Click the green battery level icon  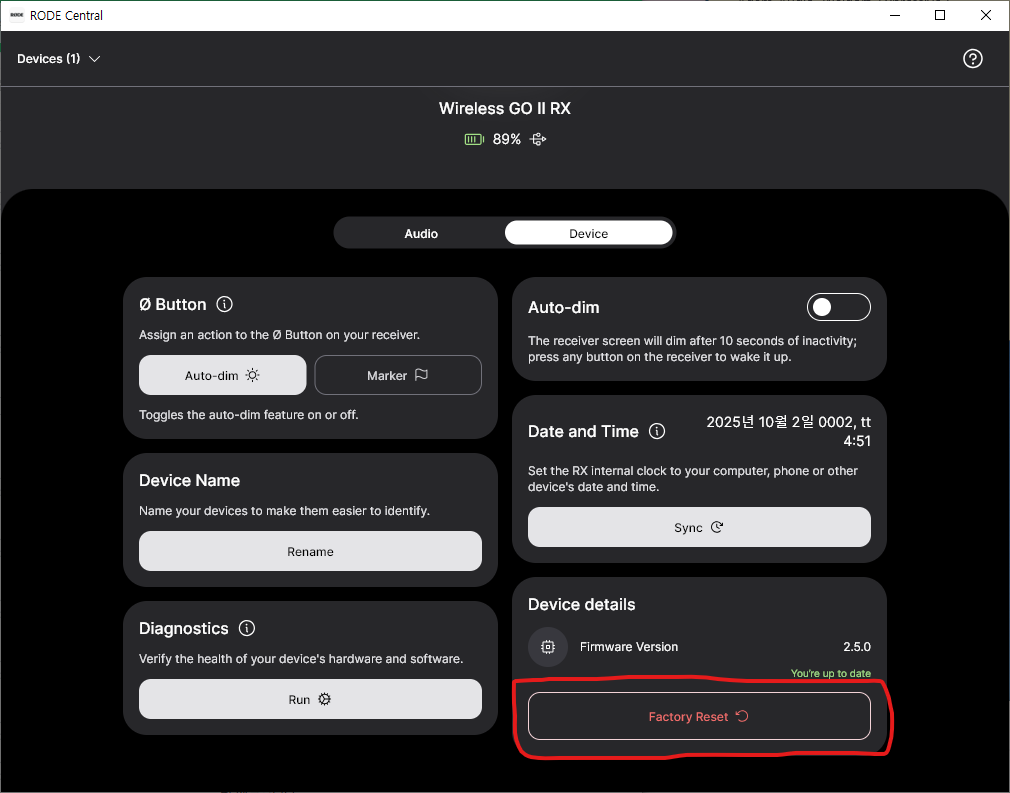(474, 140)
